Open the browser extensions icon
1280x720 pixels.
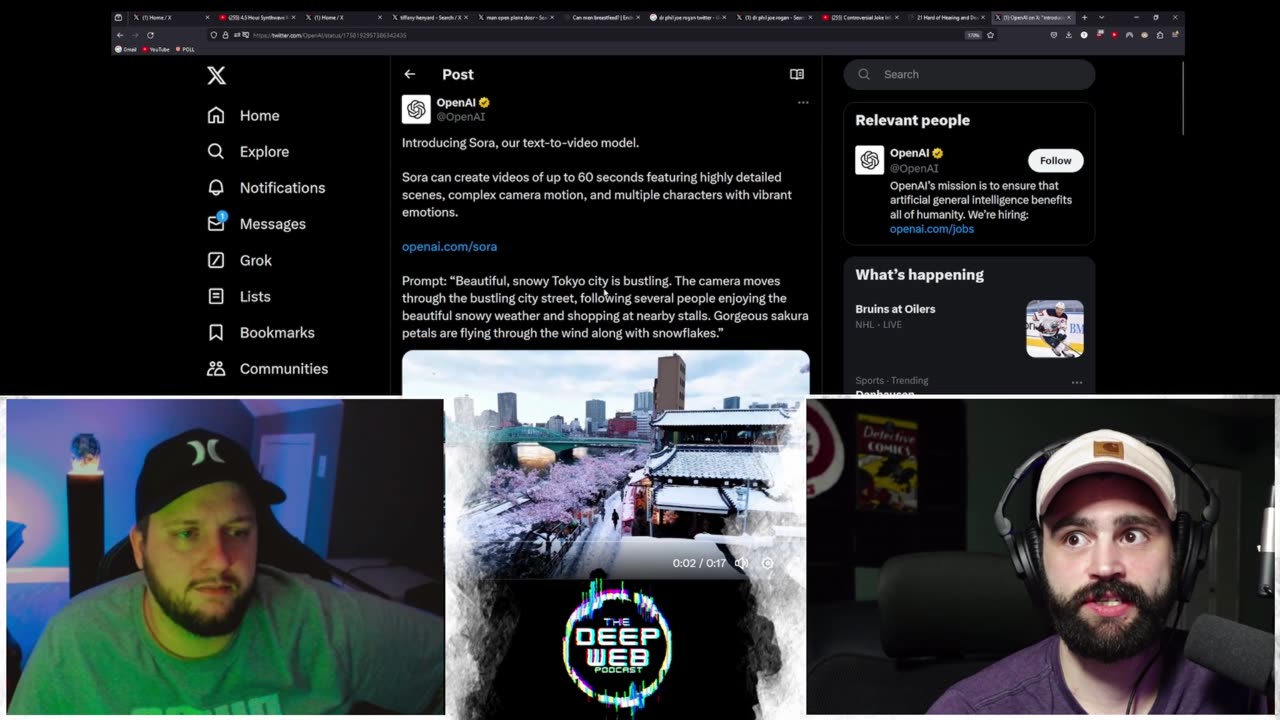[x=1160, y=35]
